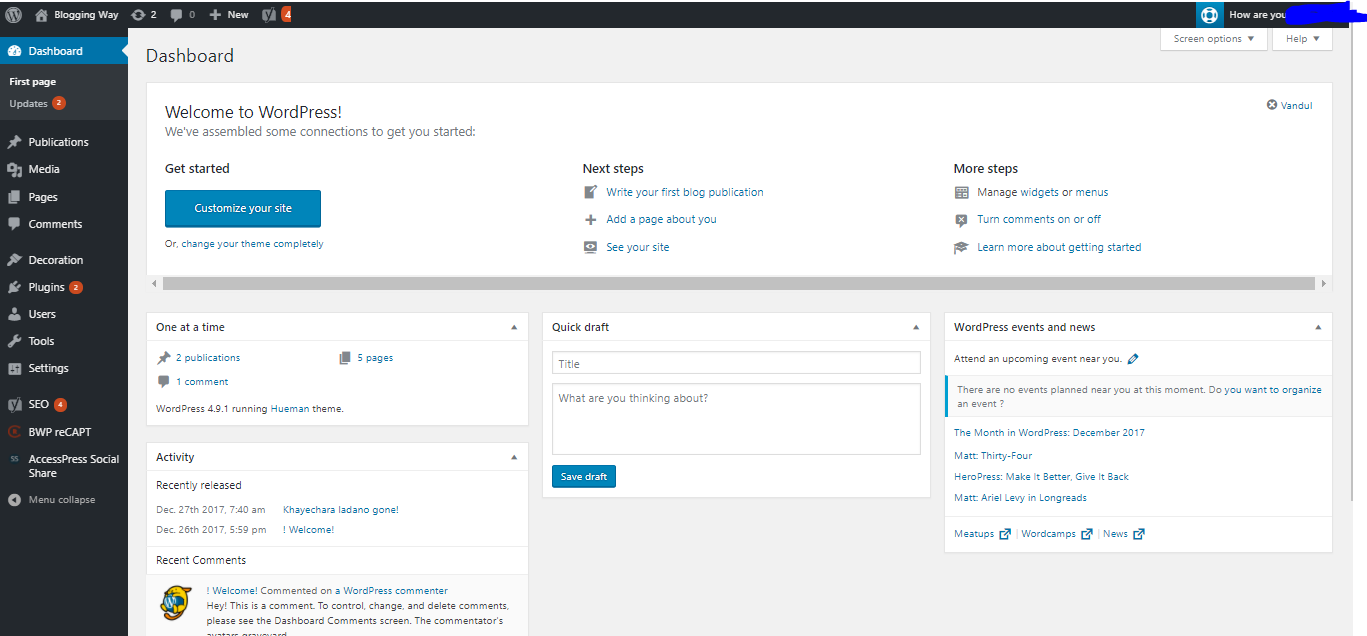Open the Matt: Thirty-Four news link

point(993,456)
